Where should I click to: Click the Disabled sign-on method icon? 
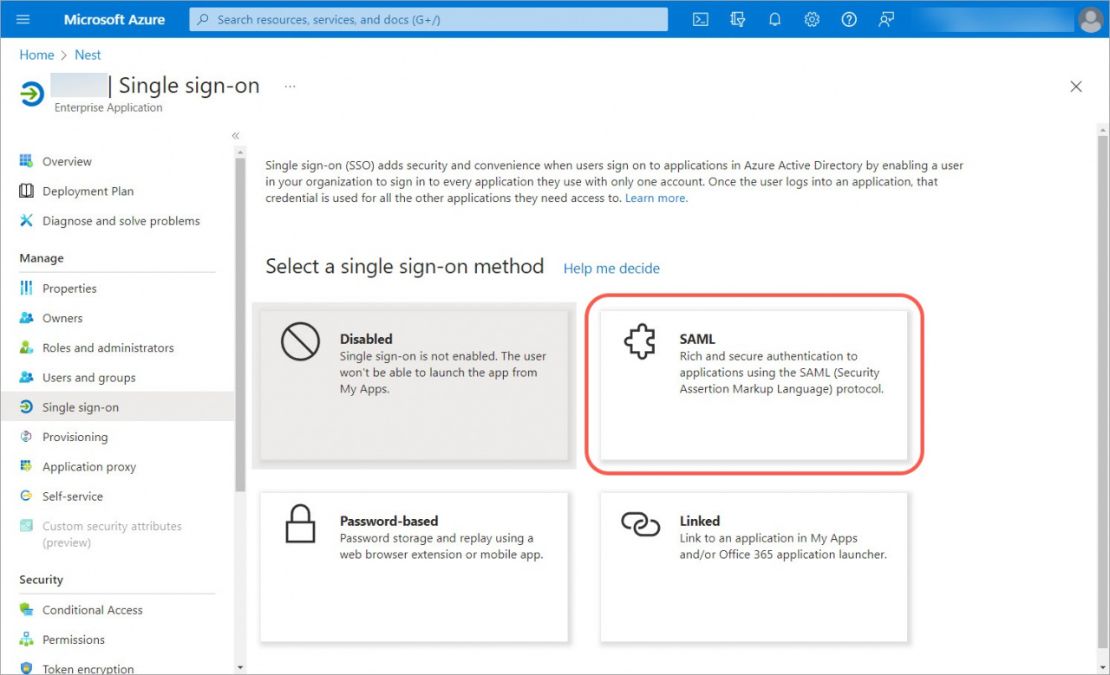(x=300, y=341)
